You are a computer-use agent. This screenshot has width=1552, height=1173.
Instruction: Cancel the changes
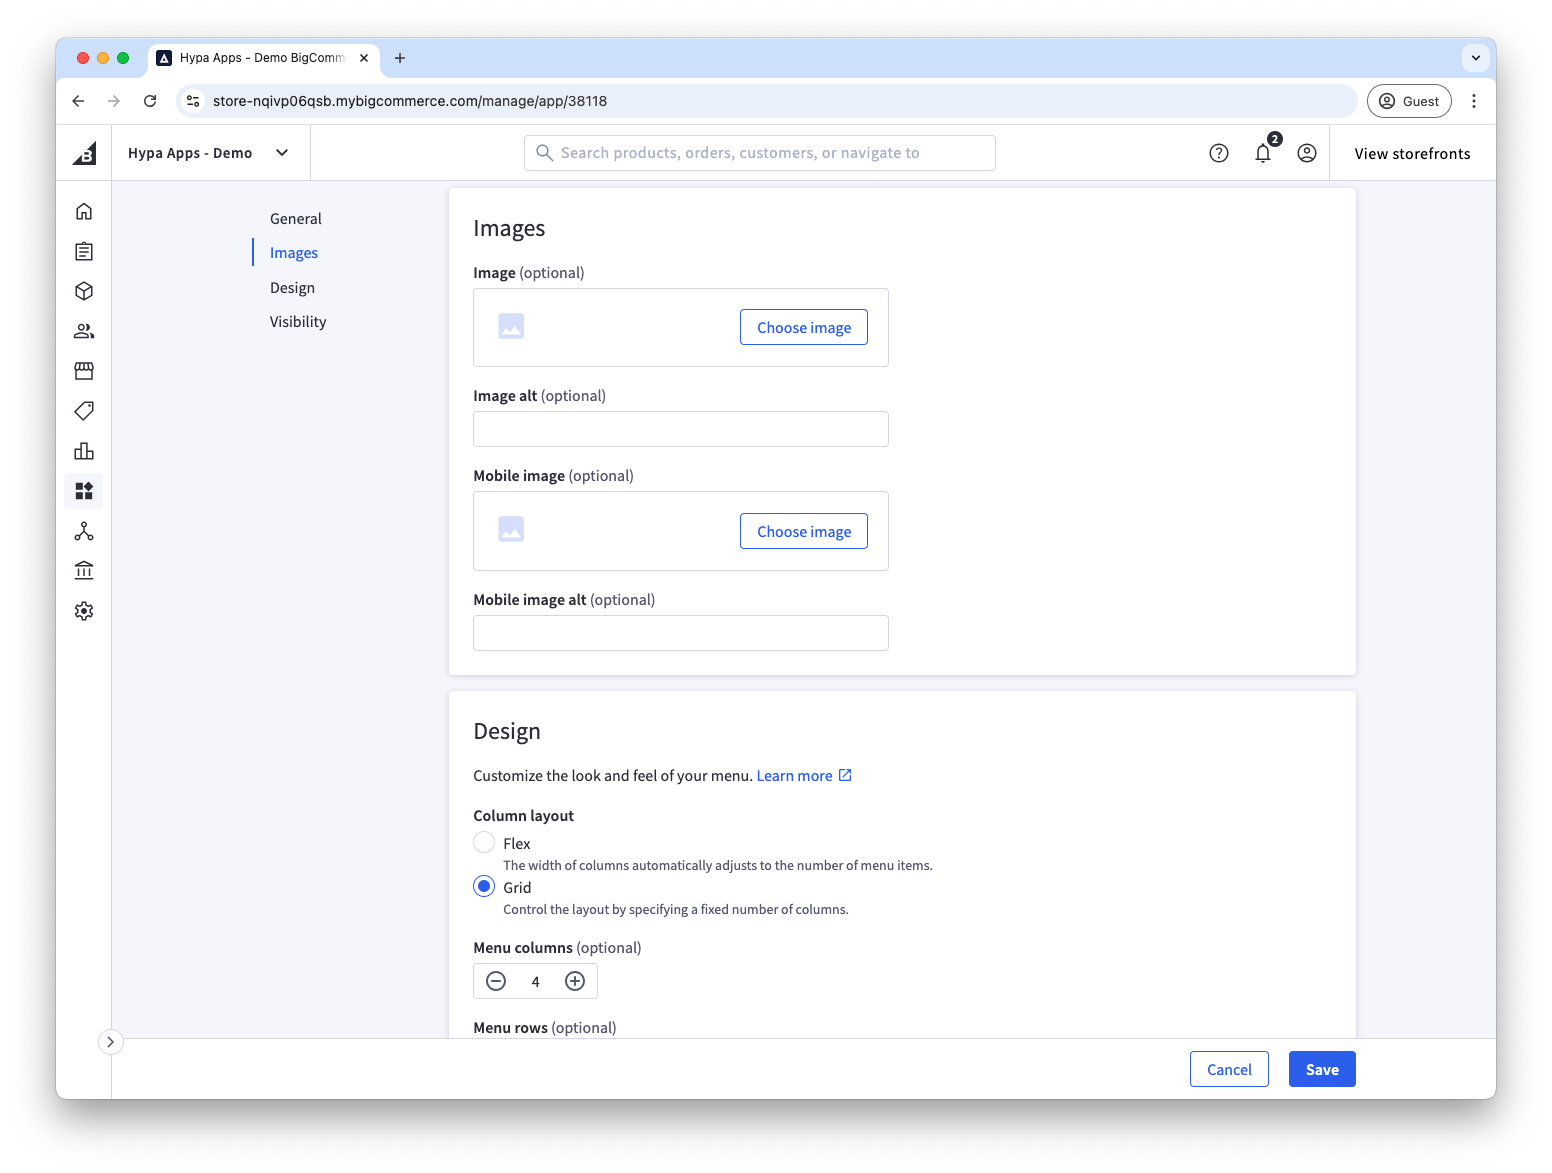click(1229, 1069)
